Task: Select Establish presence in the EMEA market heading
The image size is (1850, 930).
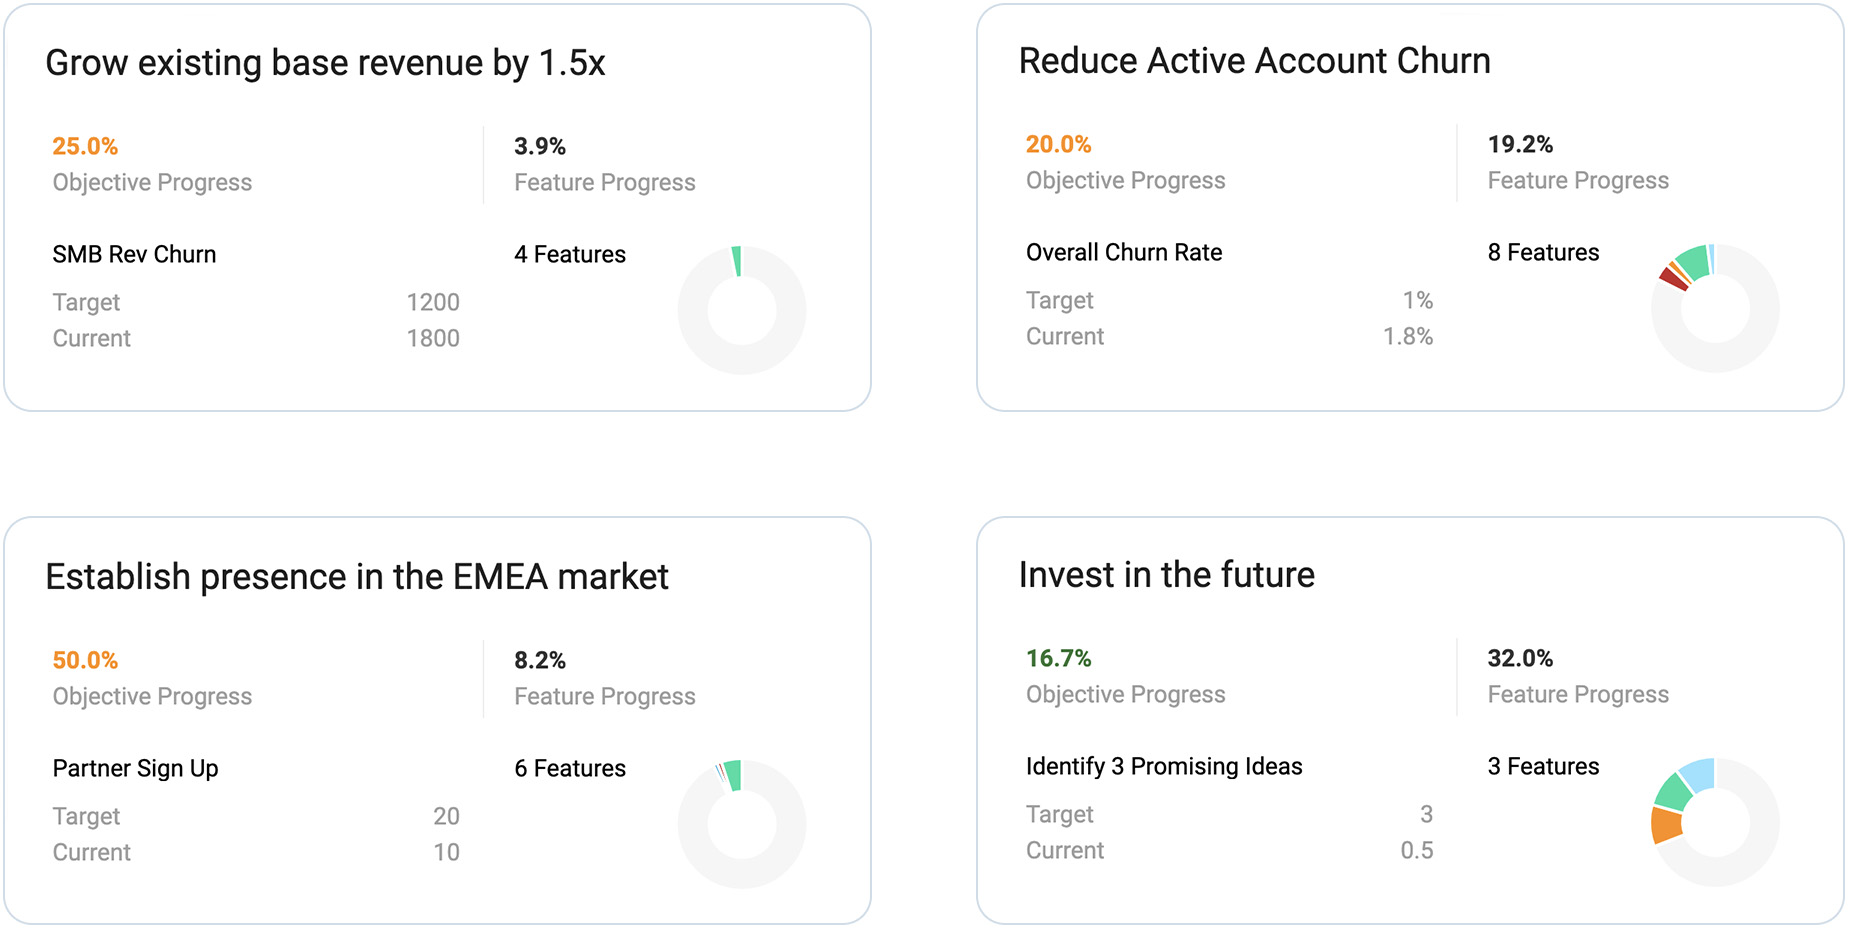Action: (357, 577)
